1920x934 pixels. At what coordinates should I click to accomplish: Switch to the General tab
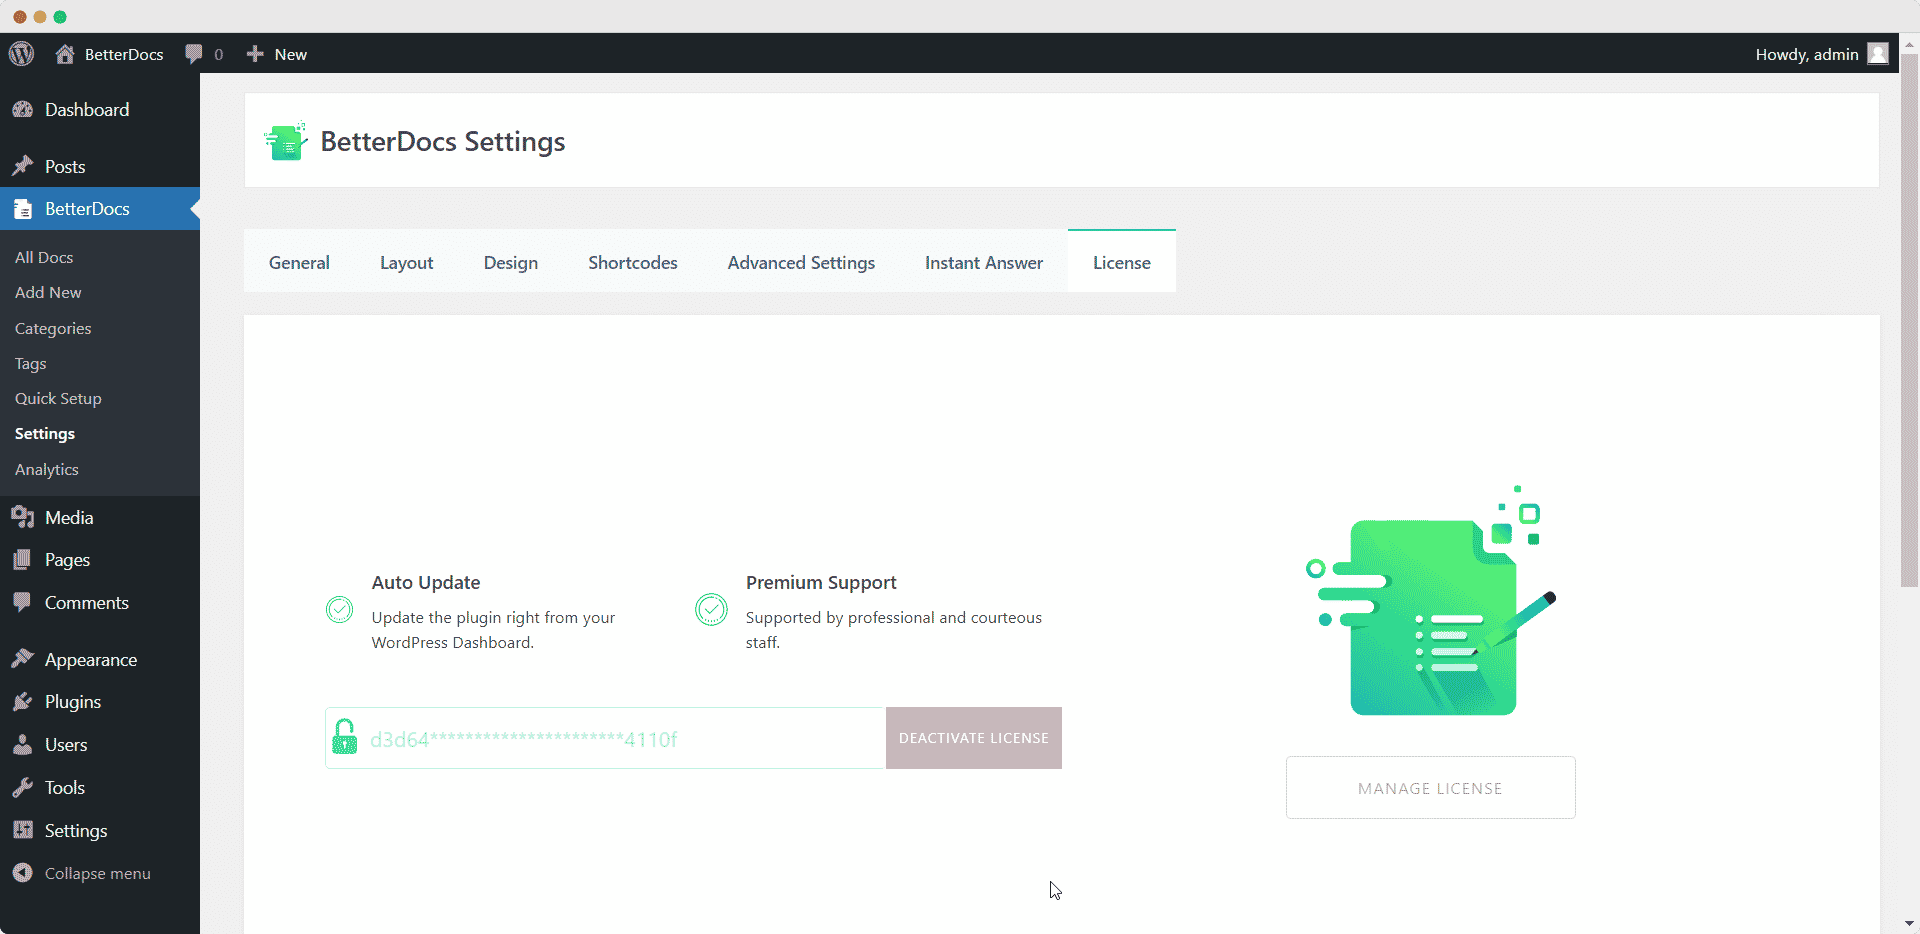click(x=299, y=262)
